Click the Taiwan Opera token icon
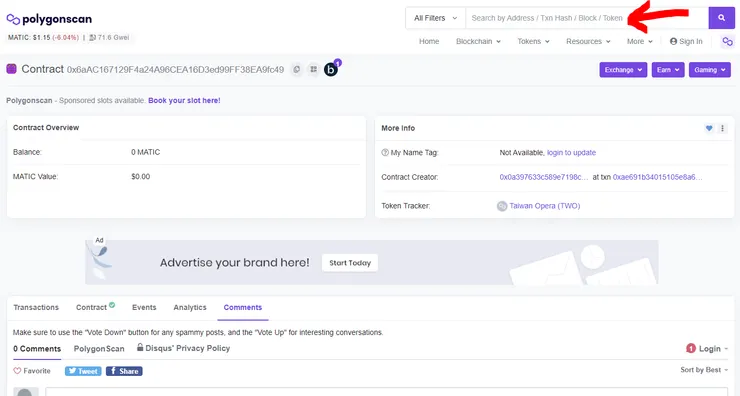This screenshot has height=396, width=740. tap(502, 206)
